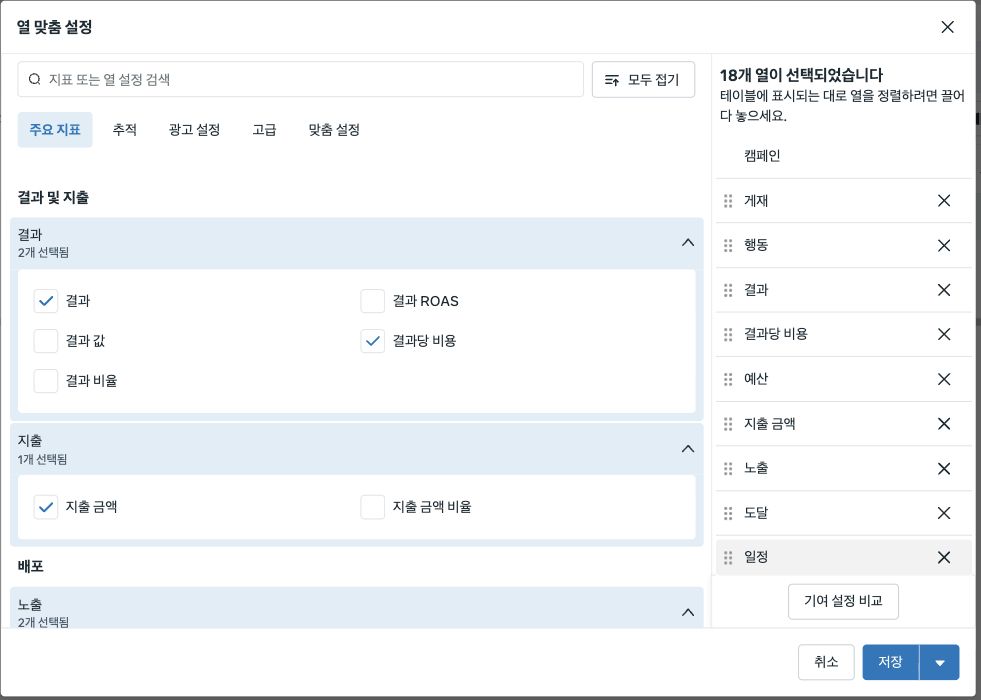Uncheck the 지출 금액 checkbox
Image resolution: width=981 pixels, height=700 pixels.
coord(46,507)
